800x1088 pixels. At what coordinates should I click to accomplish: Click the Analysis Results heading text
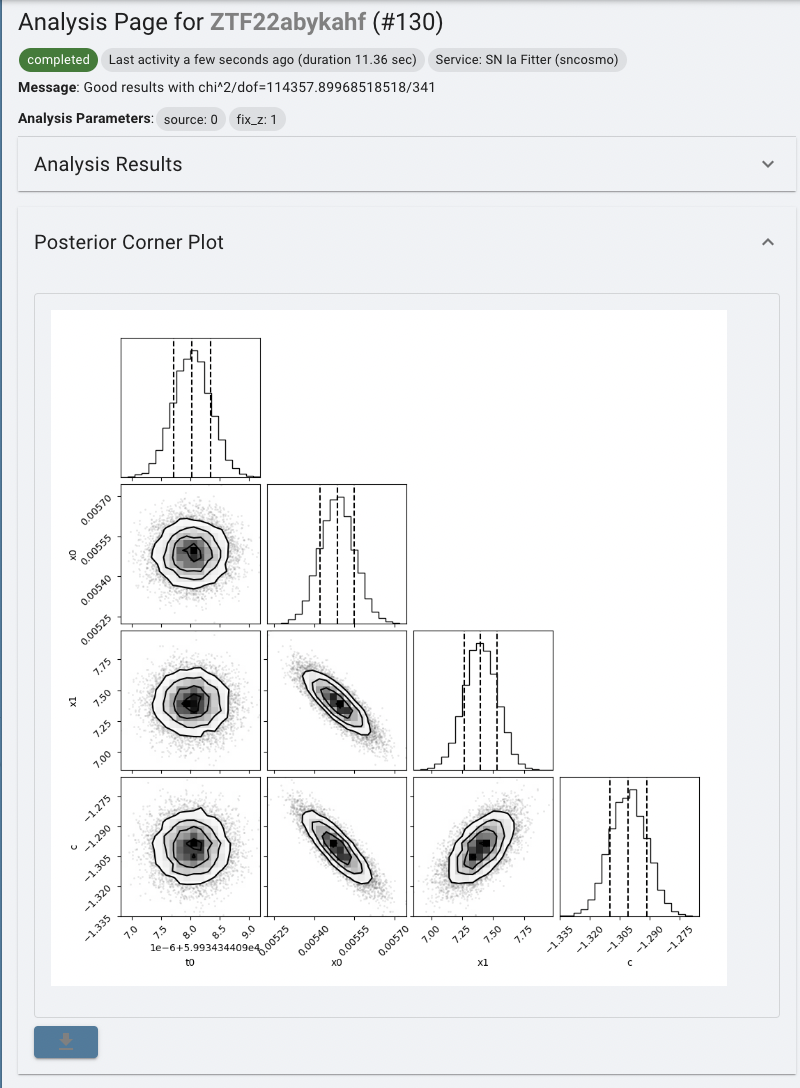coord(108,164)
